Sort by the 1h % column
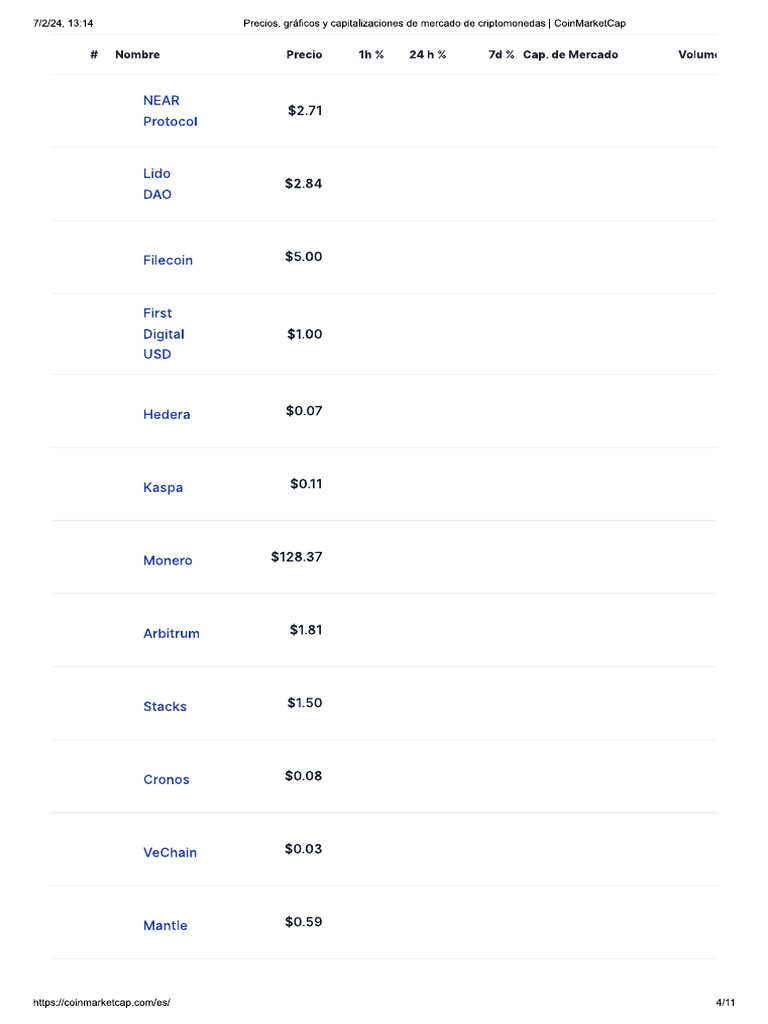 coord(371,55)
